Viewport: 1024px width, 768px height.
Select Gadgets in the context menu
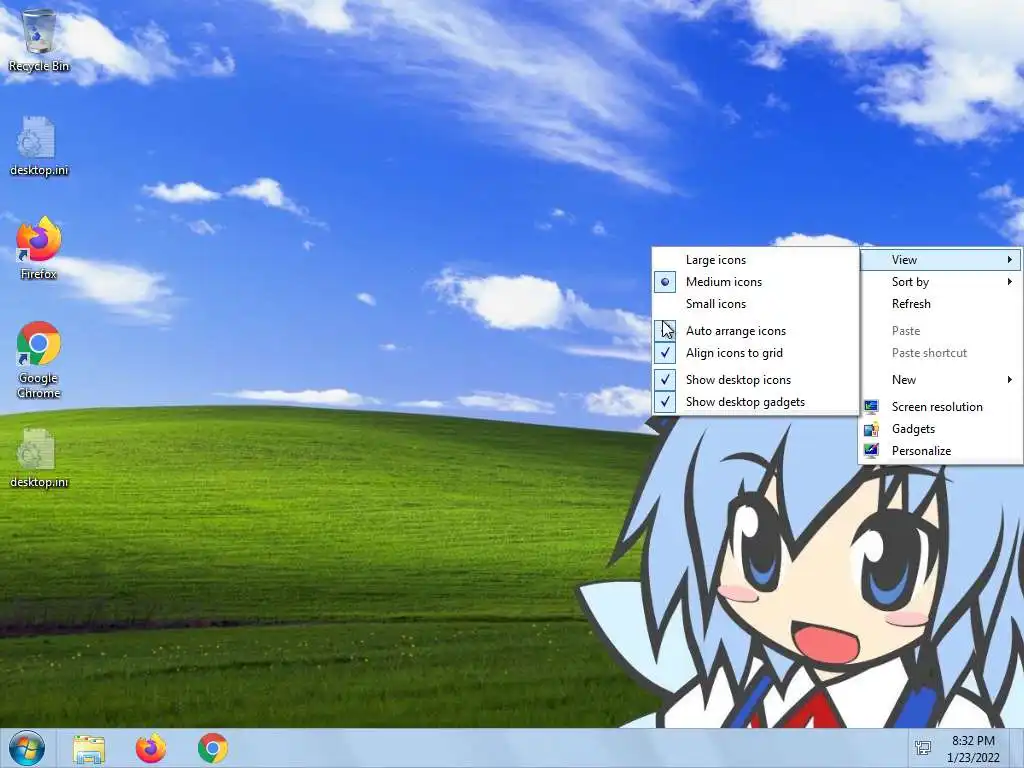tap(940, 429)
